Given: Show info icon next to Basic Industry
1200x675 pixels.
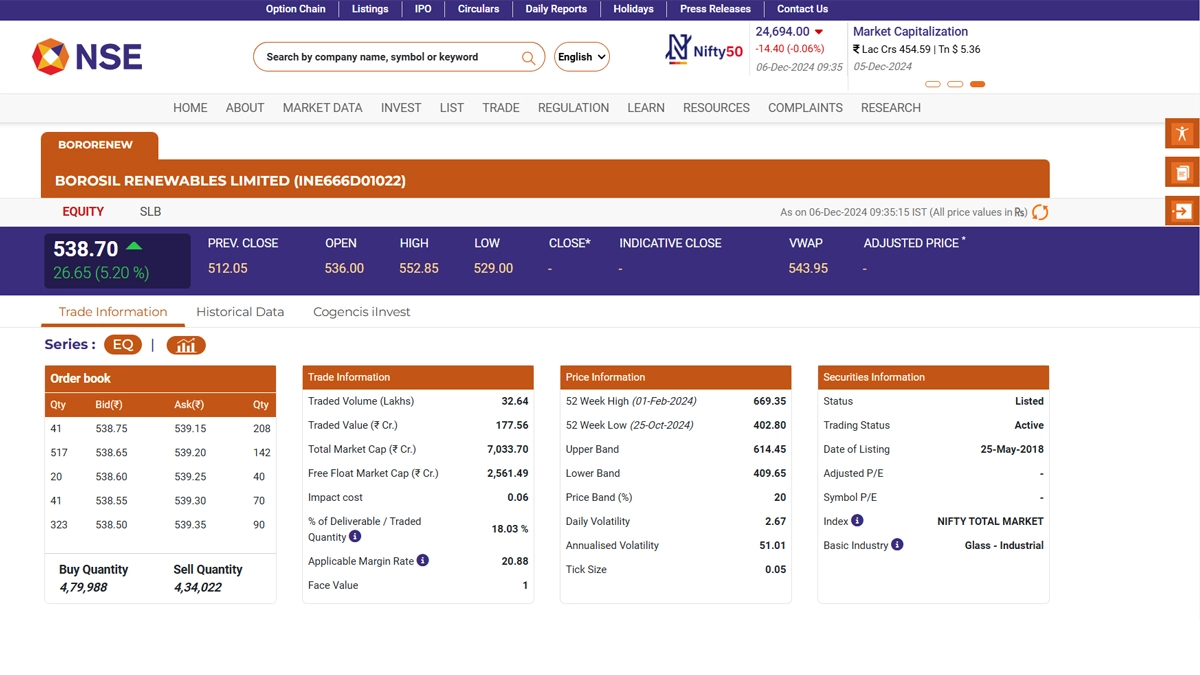Looking at the screenshot, I should (897, 545).
